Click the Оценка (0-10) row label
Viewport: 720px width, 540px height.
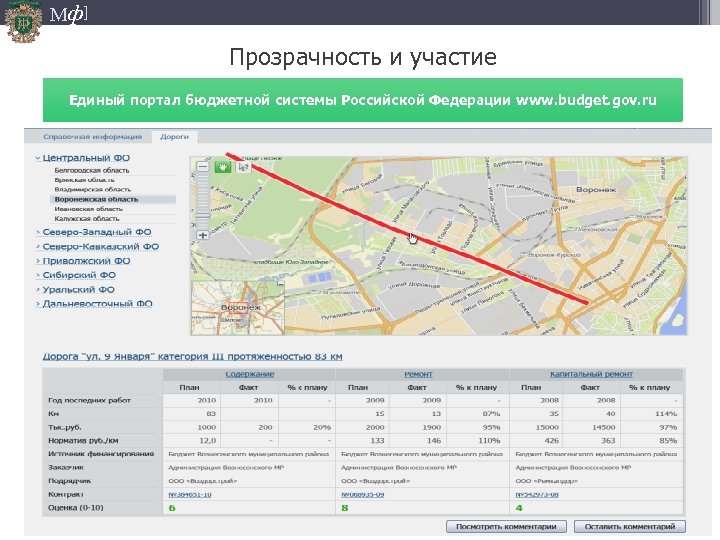click(x=76, y=508)
